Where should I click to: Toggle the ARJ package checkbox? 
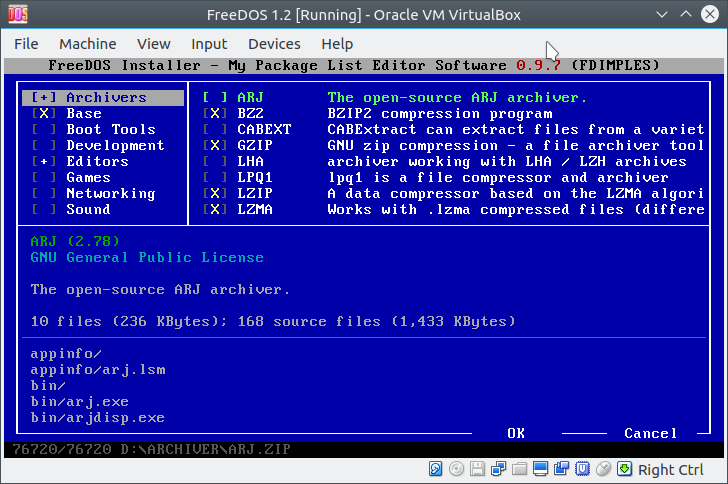(215, 97)
